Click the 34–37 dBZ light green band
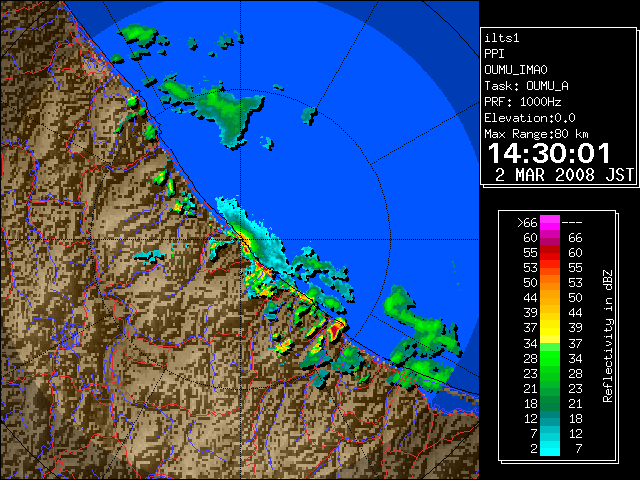The width and height of the screenshot is (640, 480). [x=550, y=343]
